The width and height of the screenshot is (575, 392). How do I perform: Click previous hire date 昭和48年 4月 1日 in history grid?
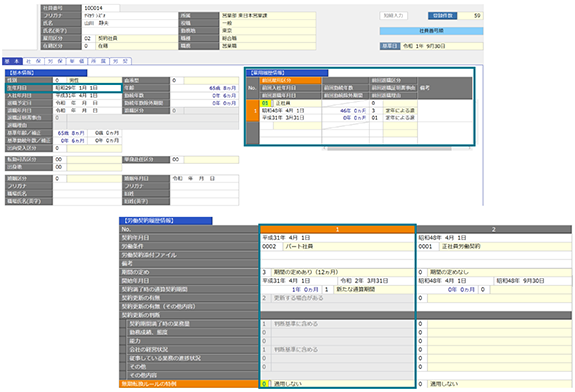291,110
